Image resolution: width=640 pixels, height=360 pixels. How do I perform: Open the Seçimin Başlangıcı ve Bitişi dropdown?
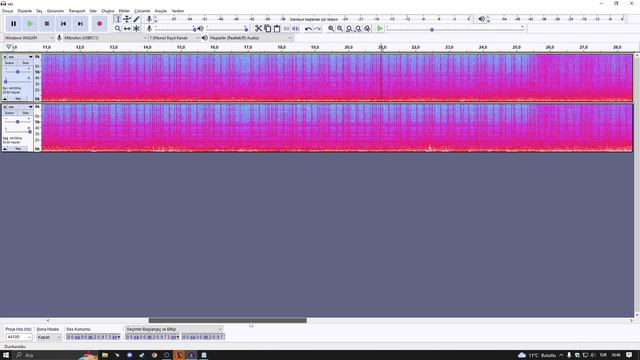click(x=174, y=329)
